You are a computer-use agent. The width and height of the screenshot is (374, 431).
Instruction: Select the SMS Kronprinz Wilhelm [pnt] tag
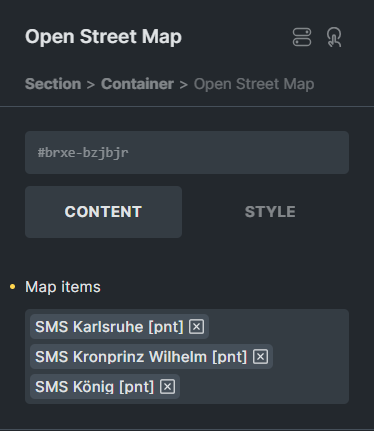(x=141, y=357)
